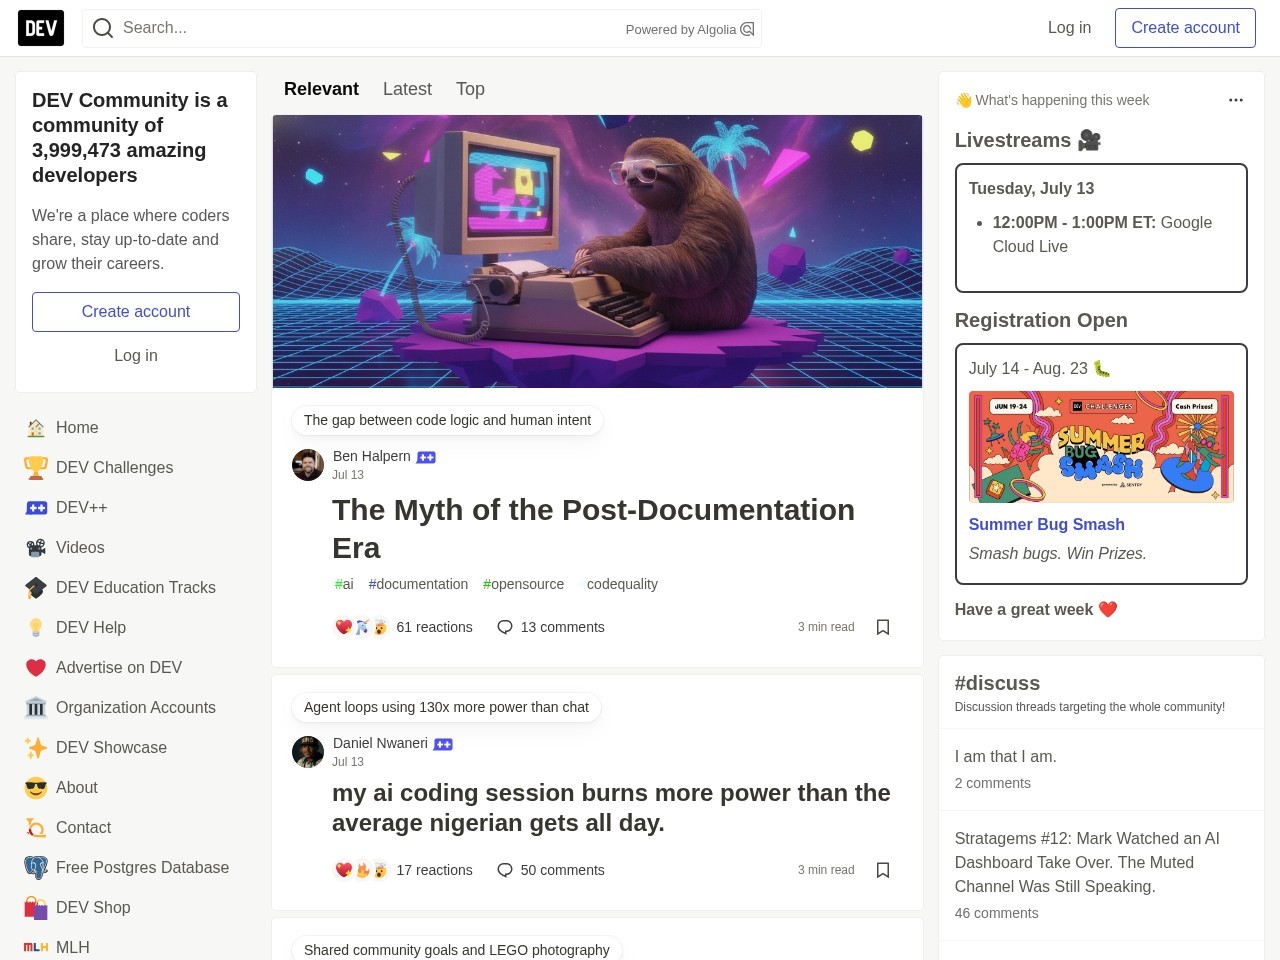Click Daniel Nwaneri's DEV++ badge icon
Screen dimensions: 1280x960
[x=443, y=744]
